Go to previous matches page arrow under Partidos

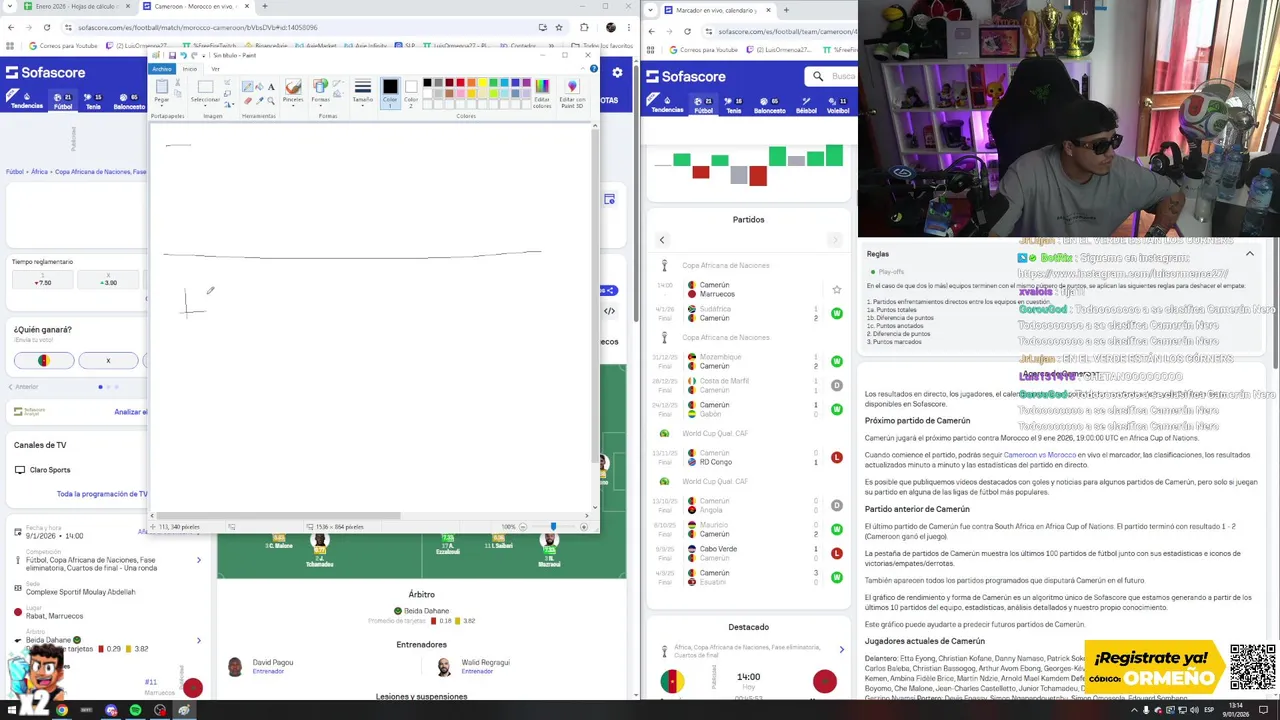[661, 240]
